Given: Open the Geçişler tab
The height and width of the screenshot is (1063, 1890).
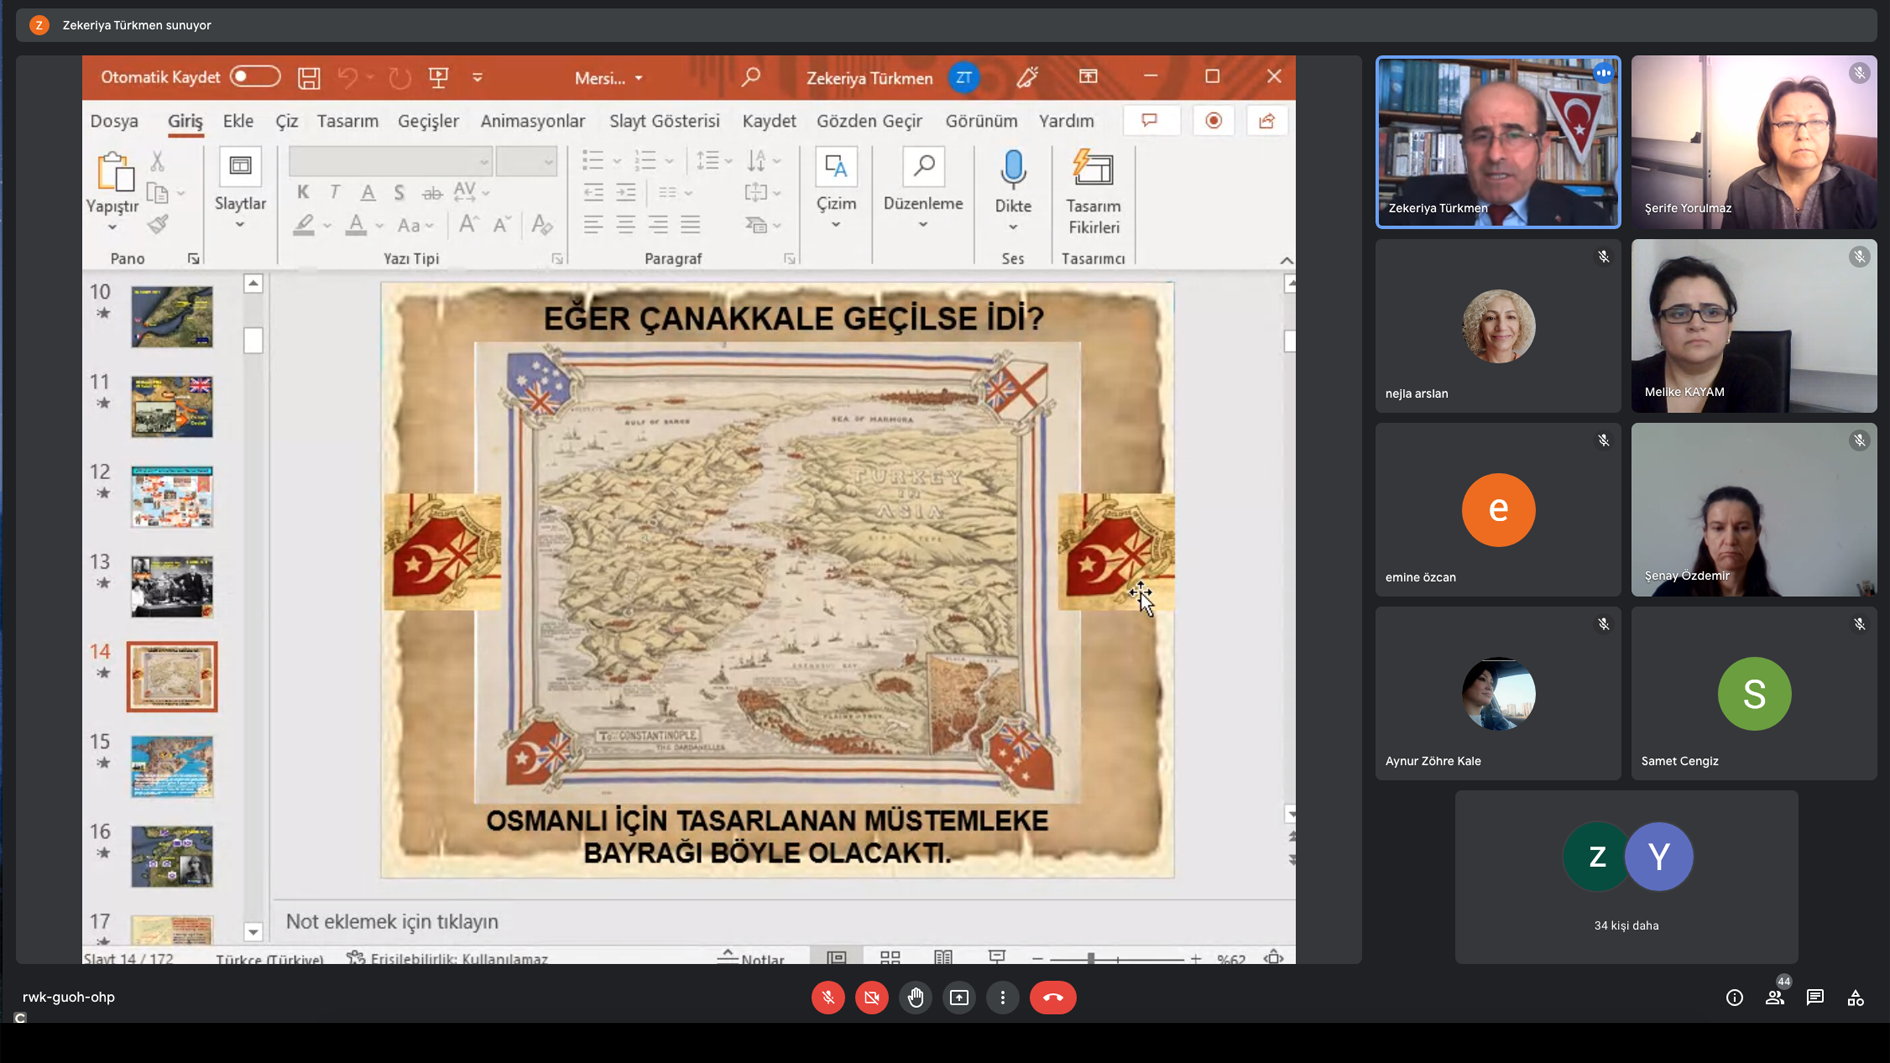Looking at the screenshot, I should pyautogui.click(x=428, y=121).
